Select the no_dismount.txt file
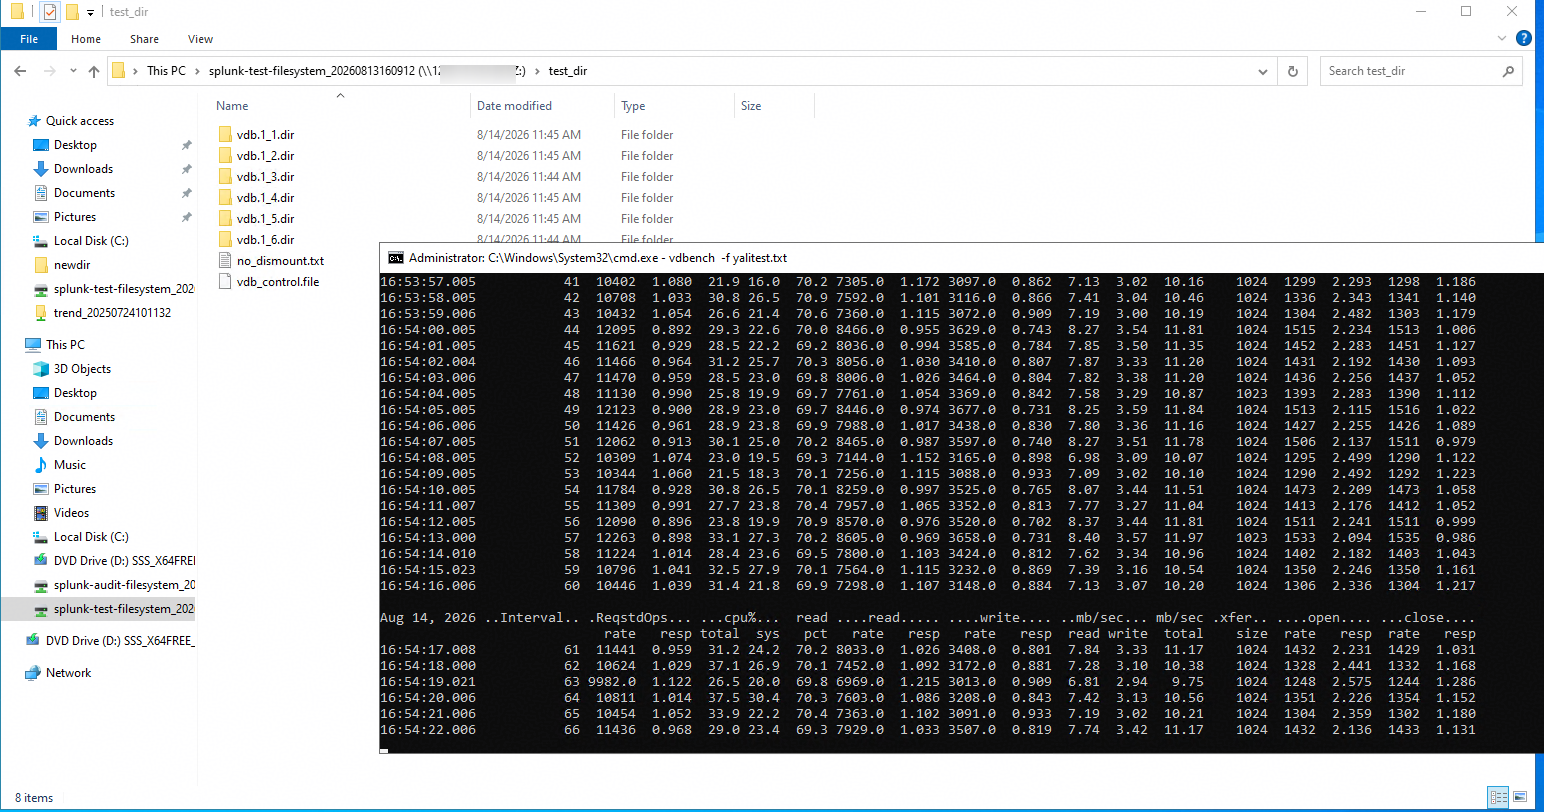The height and width of the screenshot is (812, 1544). click(280, 261)
